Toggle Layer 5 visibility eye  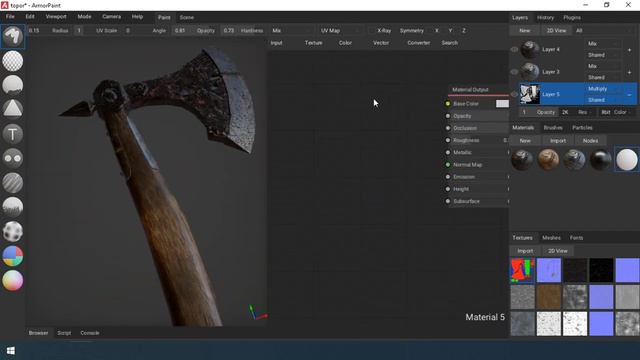tap(514, 94)
